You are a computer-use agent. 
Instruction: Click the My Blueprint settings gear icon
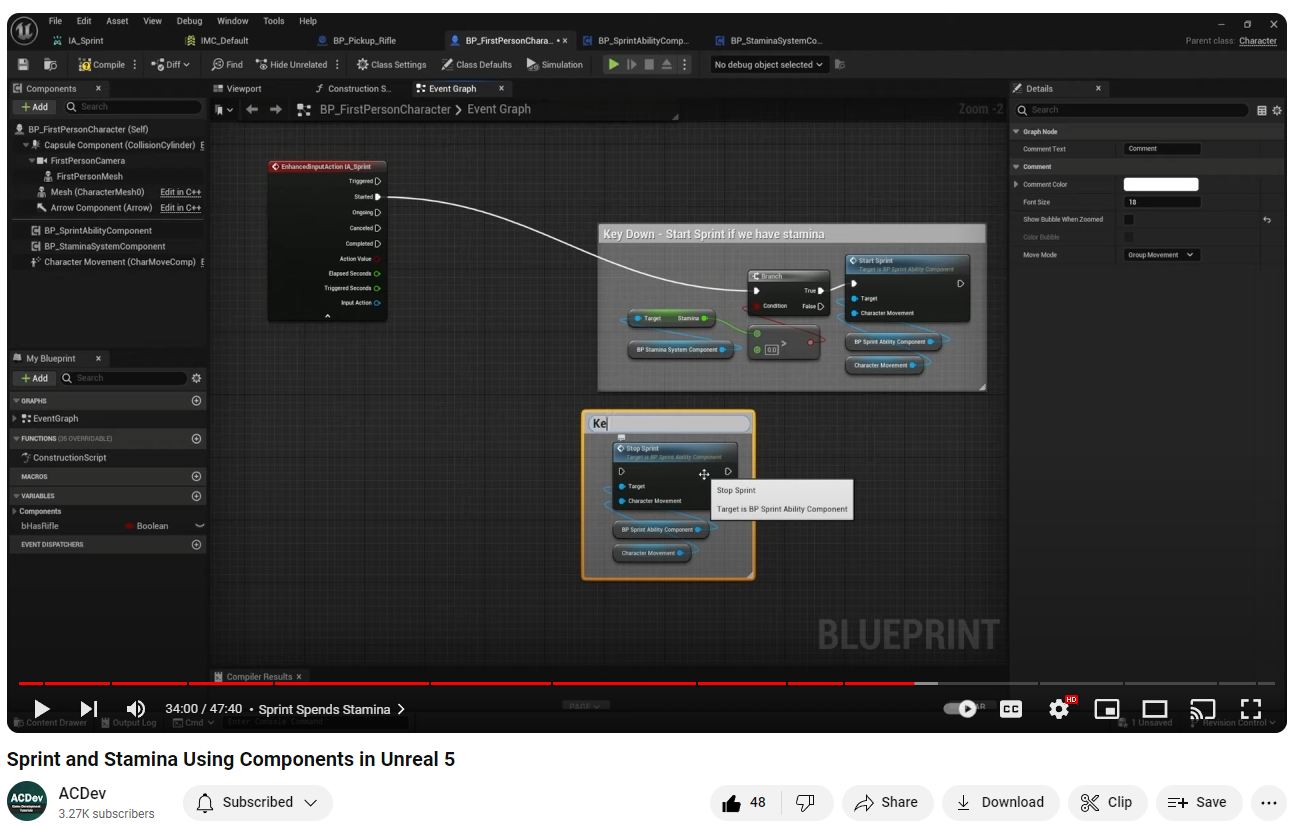pos(196,378)
